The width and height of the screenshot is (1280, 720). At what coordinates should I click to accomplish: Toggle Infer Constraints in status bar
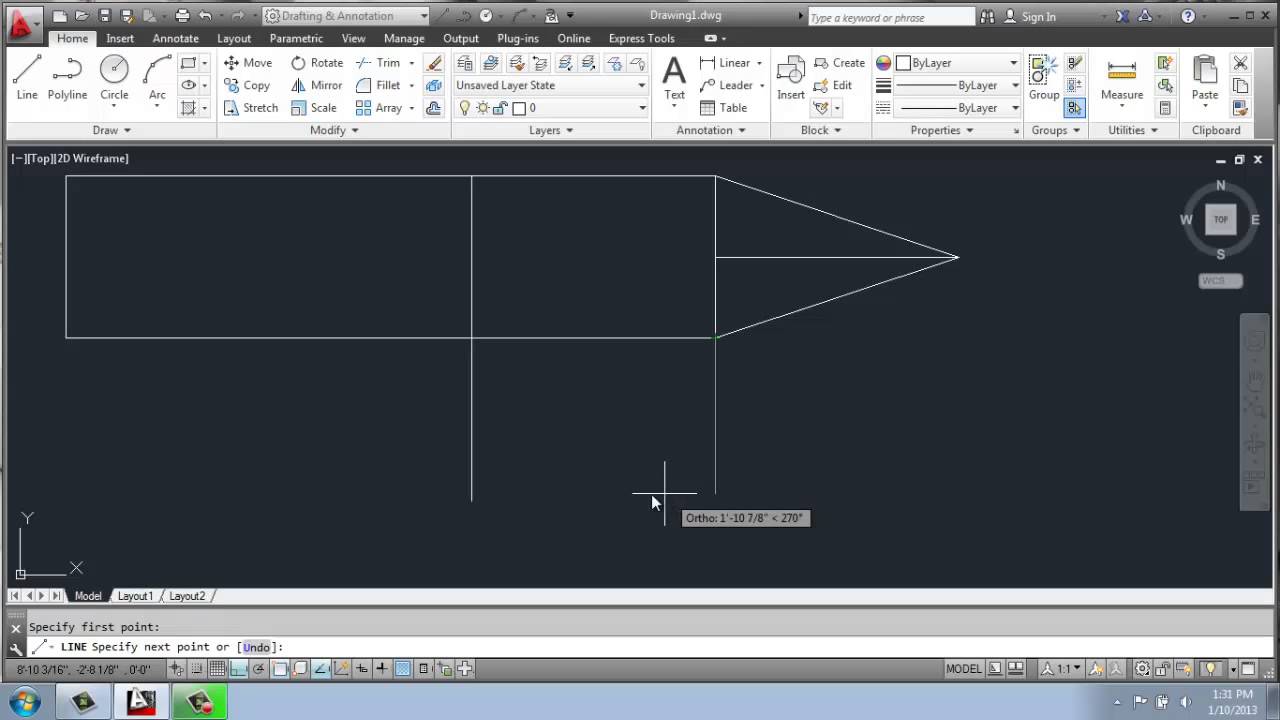coord(176,669)
